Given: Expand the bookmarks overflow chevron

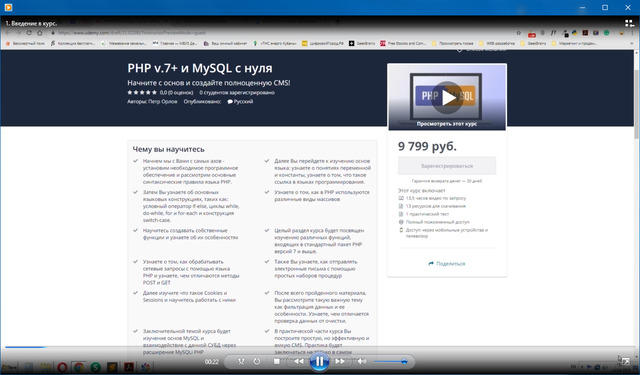Looking at the screenshot, I should coord(632,43).
